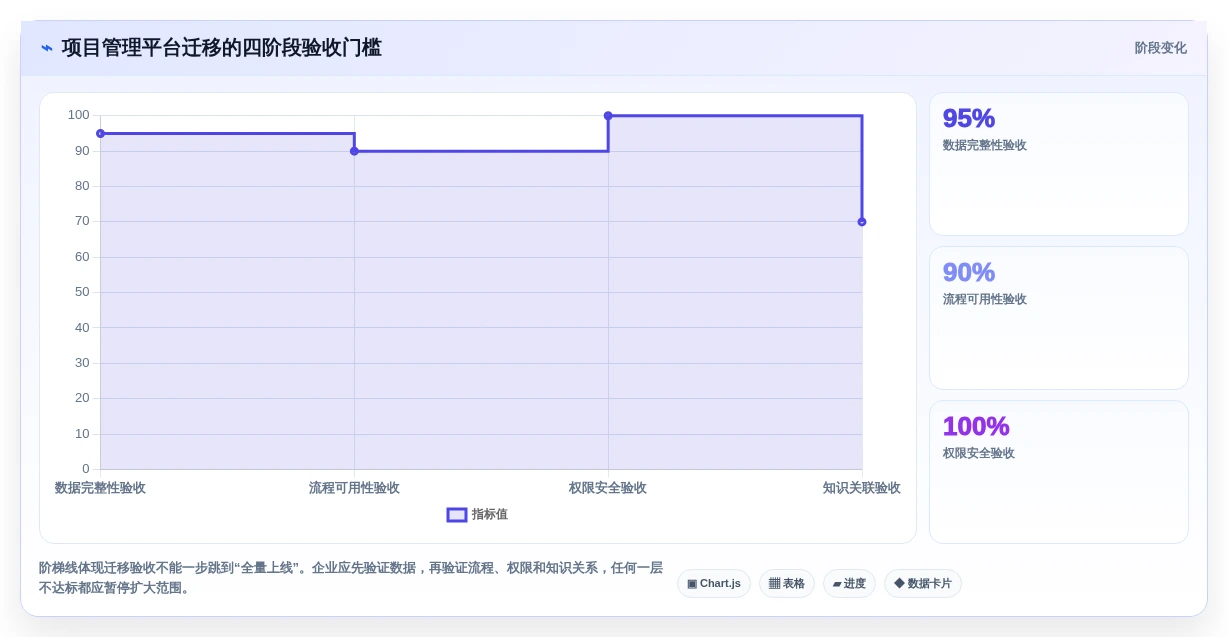Click the y-axis value 100

(x=79, y=115)
